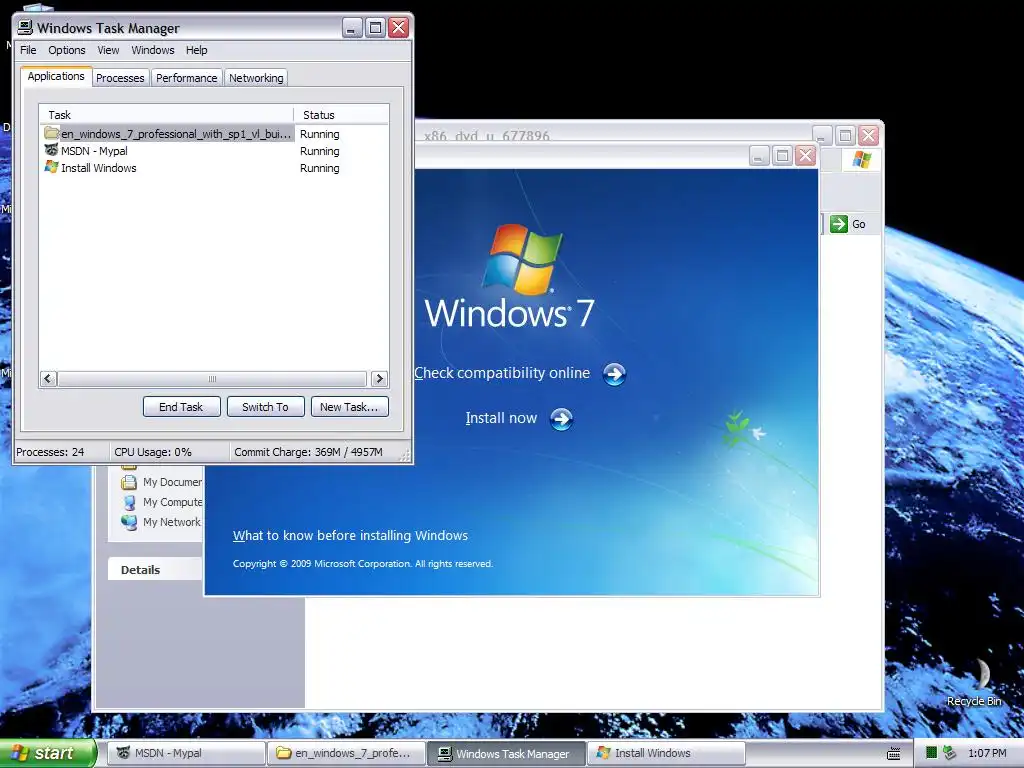Viewport: 1024px width, 768px height.
Task: Click the keyboard icon near system tray
Action: pyautogui.click(x=893, y=754)
